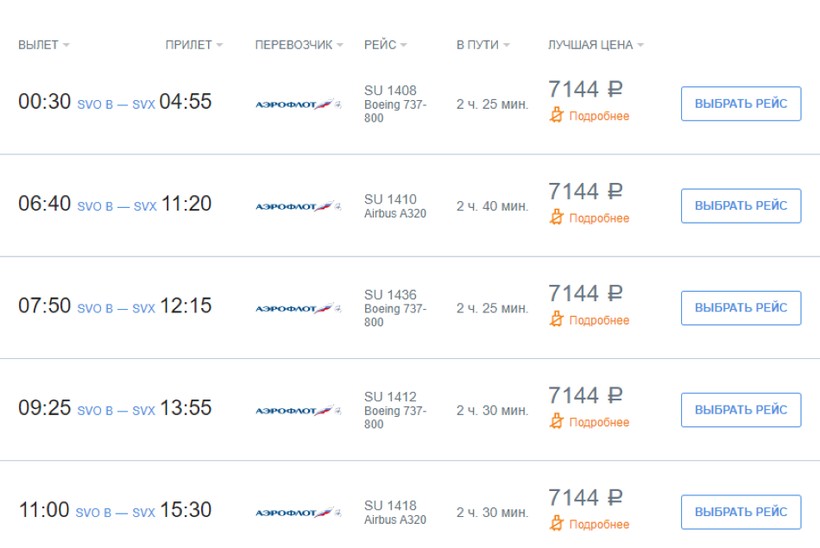Click baggage icon for the 00:30 flight
820x548 pixels.
click(x=557, y=116)
